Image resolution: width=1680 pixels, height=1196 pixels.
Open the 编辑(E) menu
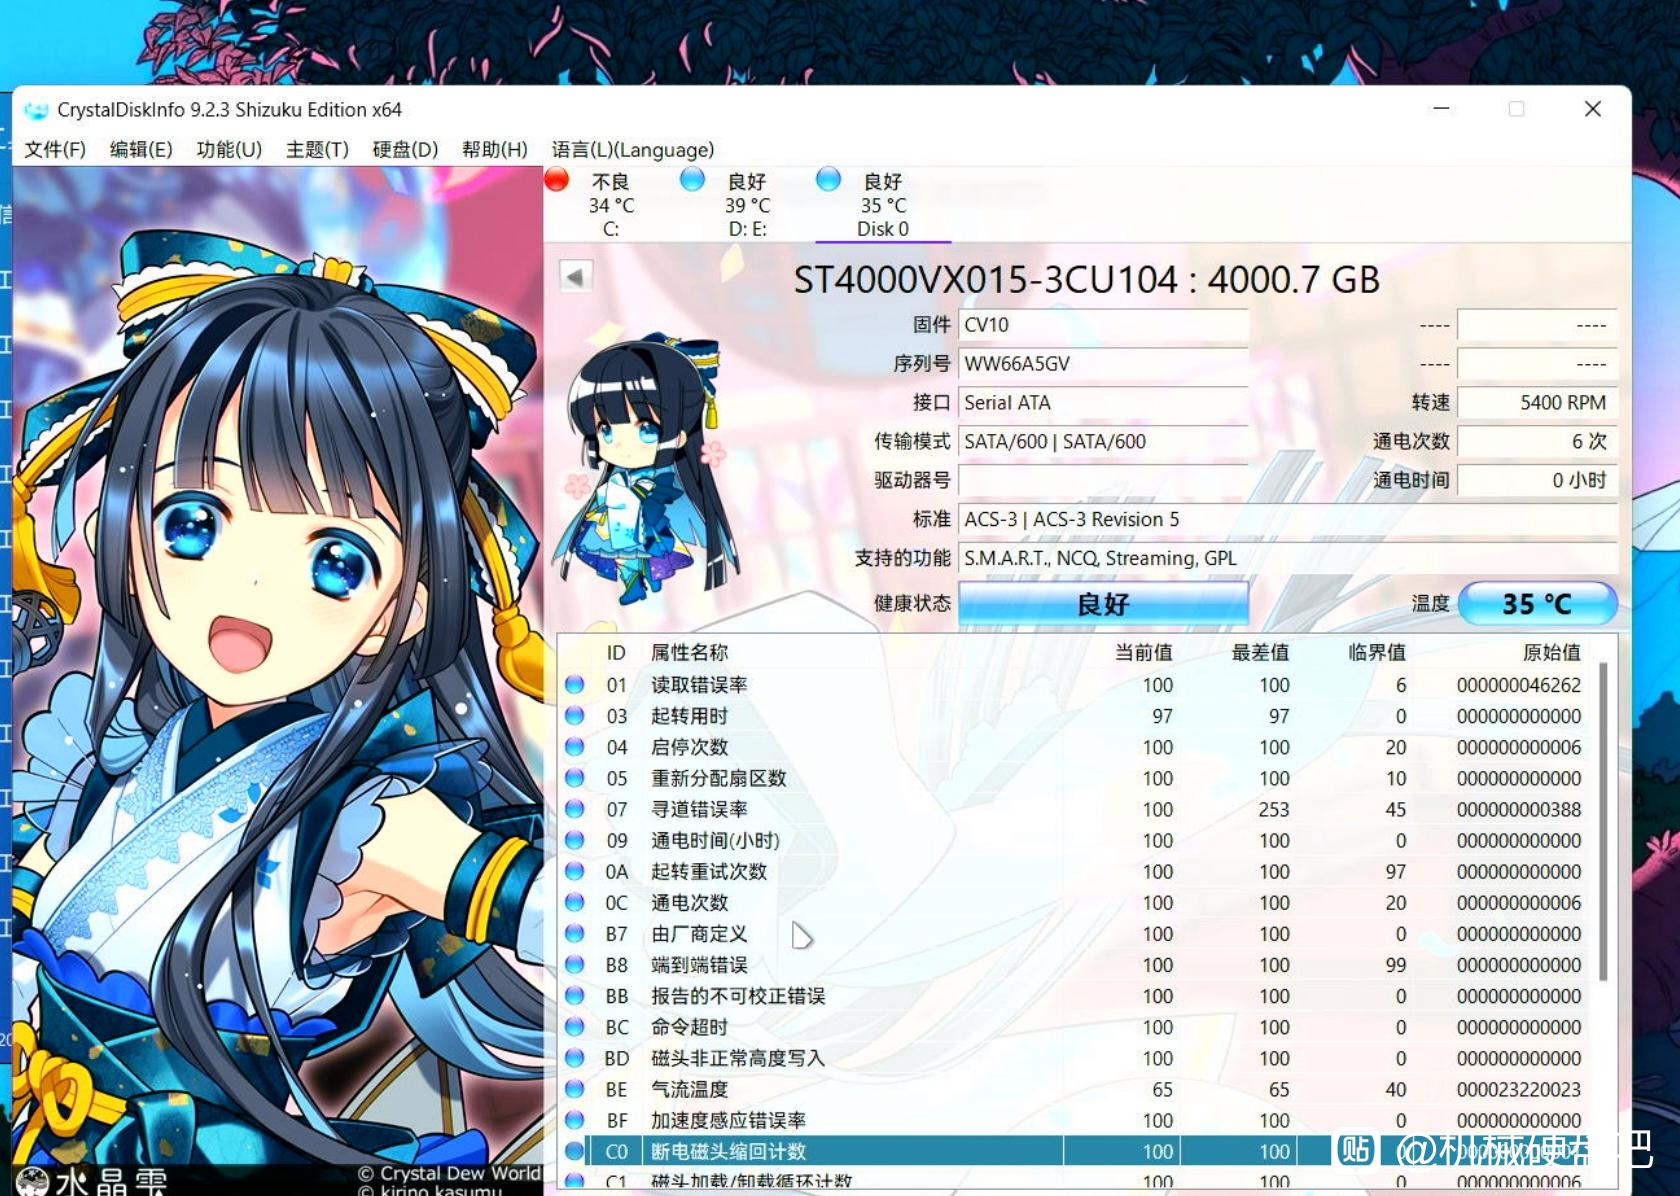[141, 150]
